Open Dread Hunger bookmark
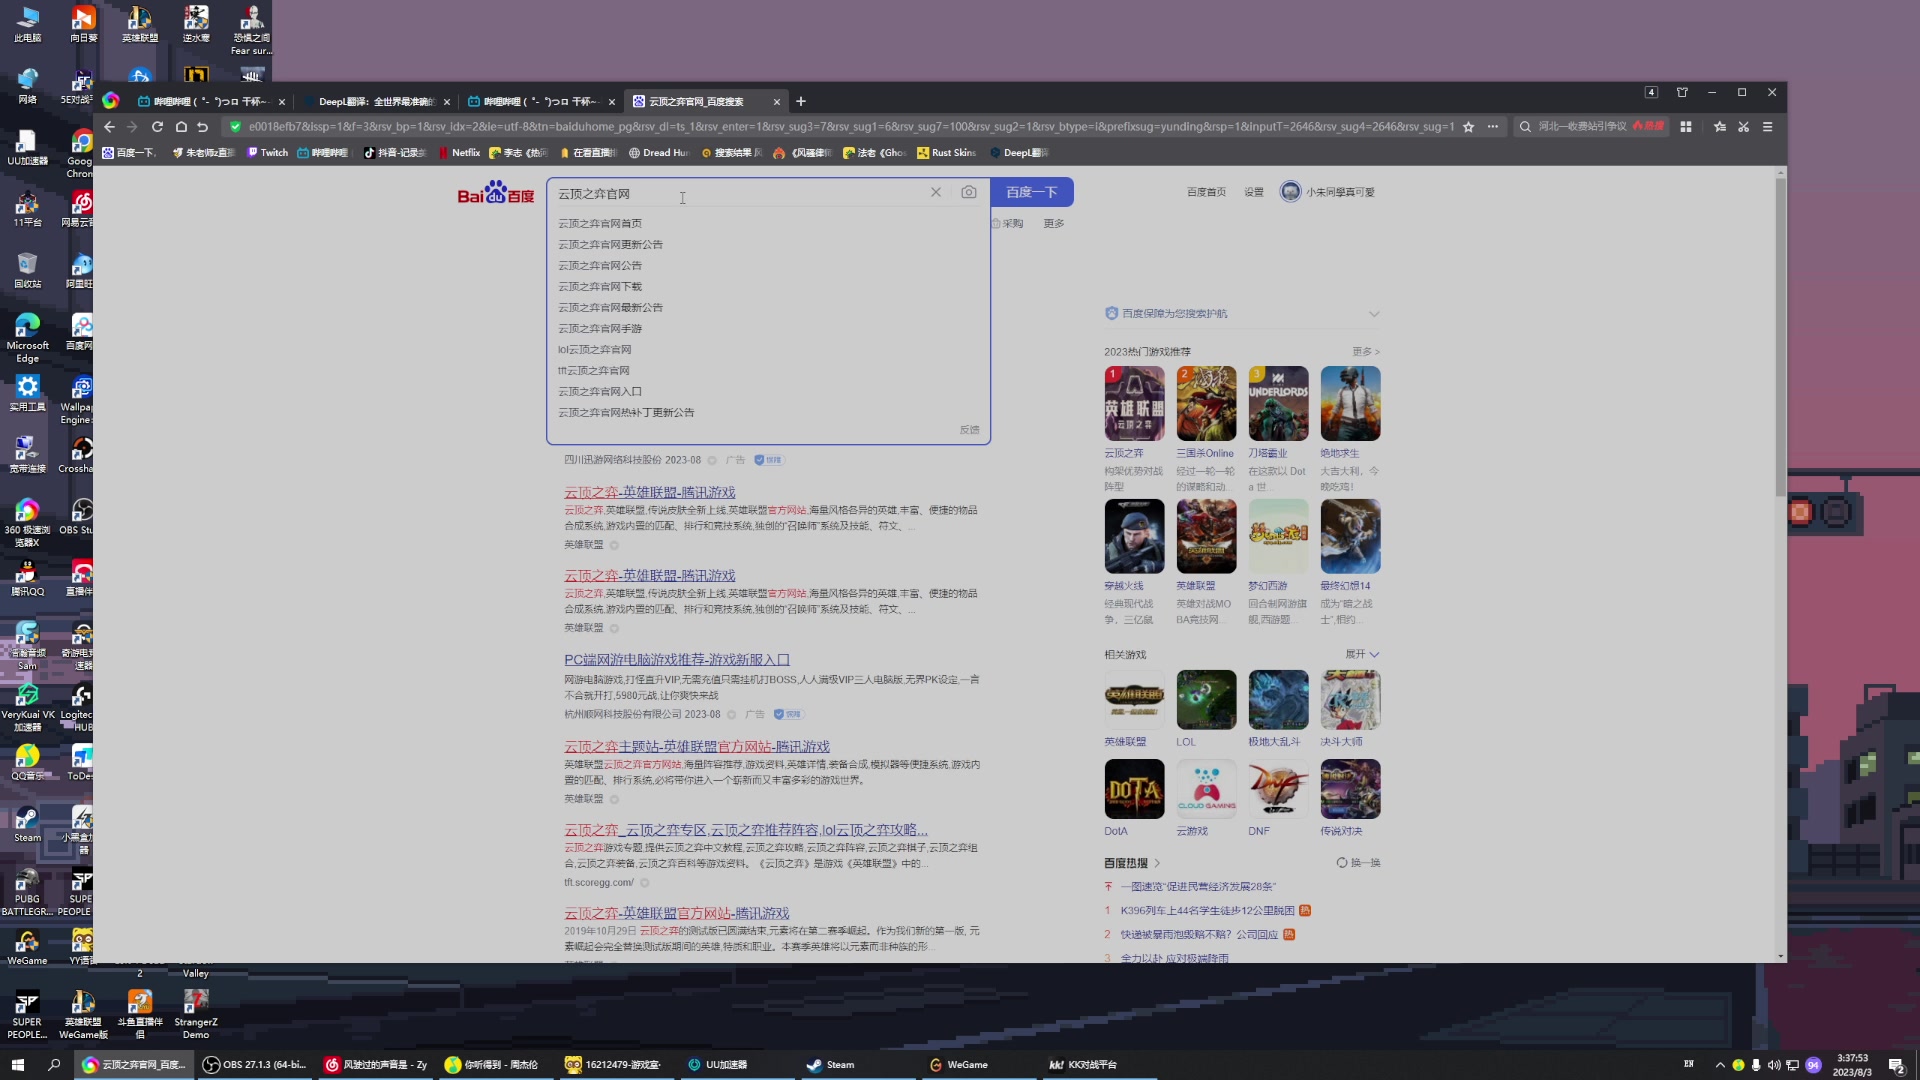This screenshot has height=1080, width=1920. (659, 153)
